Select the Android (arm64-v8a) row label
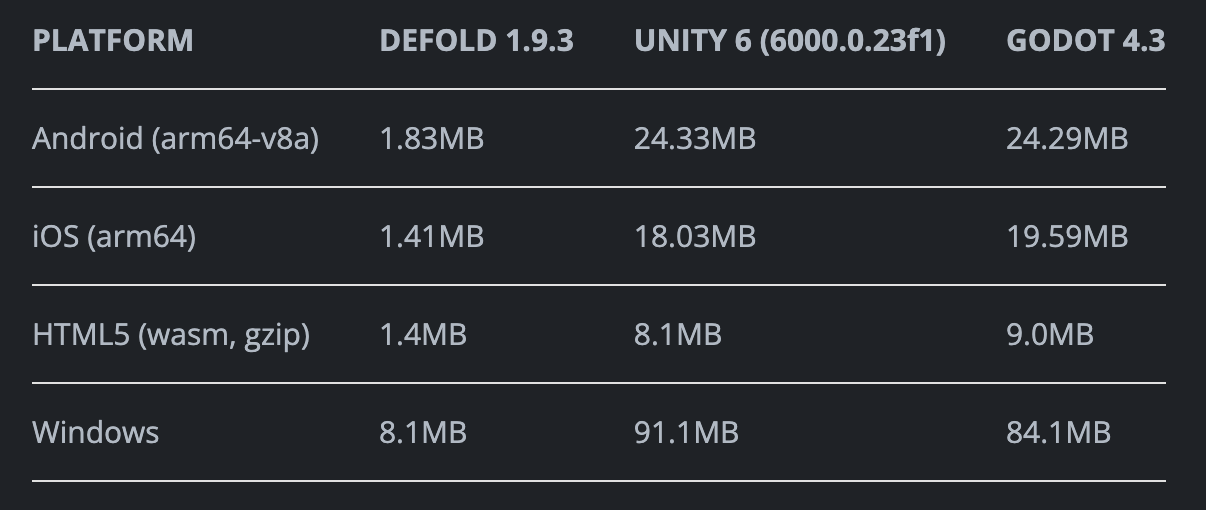This screenshot has height=510, width=1206. 175,138
